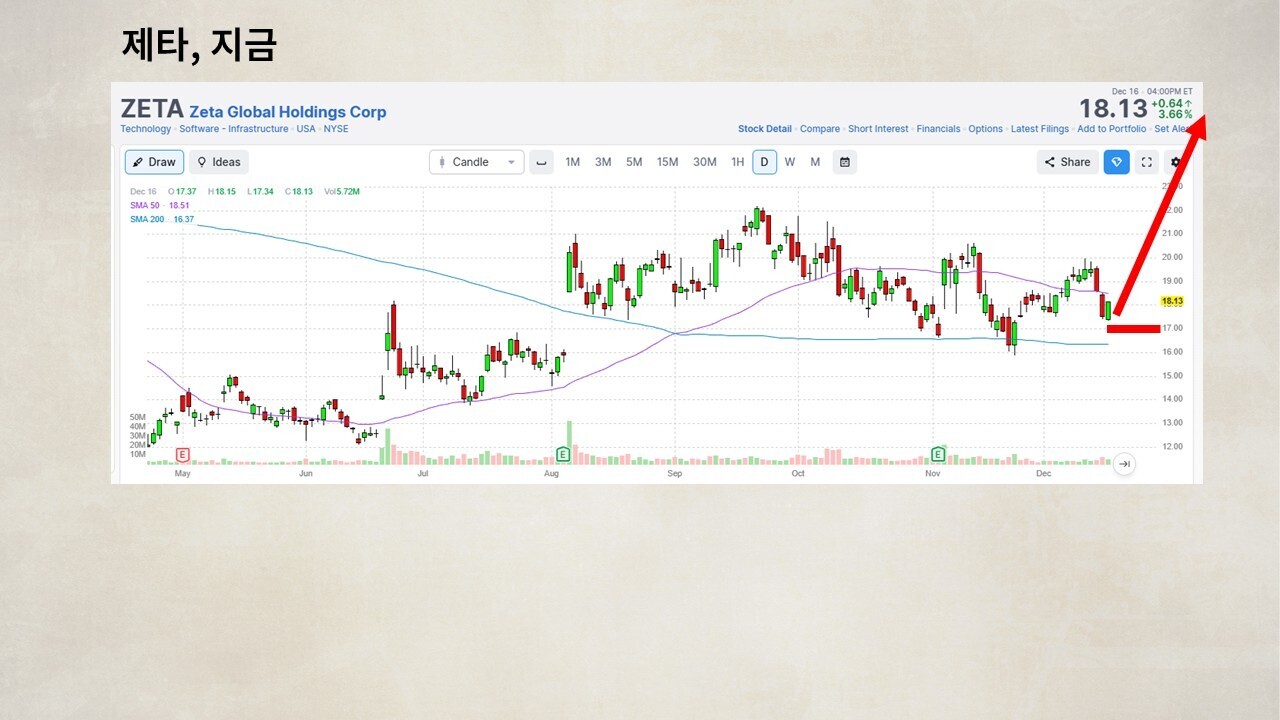Open the Candle chart type dropdown
Screen dimensions: 1280x720
click(477, 162)
